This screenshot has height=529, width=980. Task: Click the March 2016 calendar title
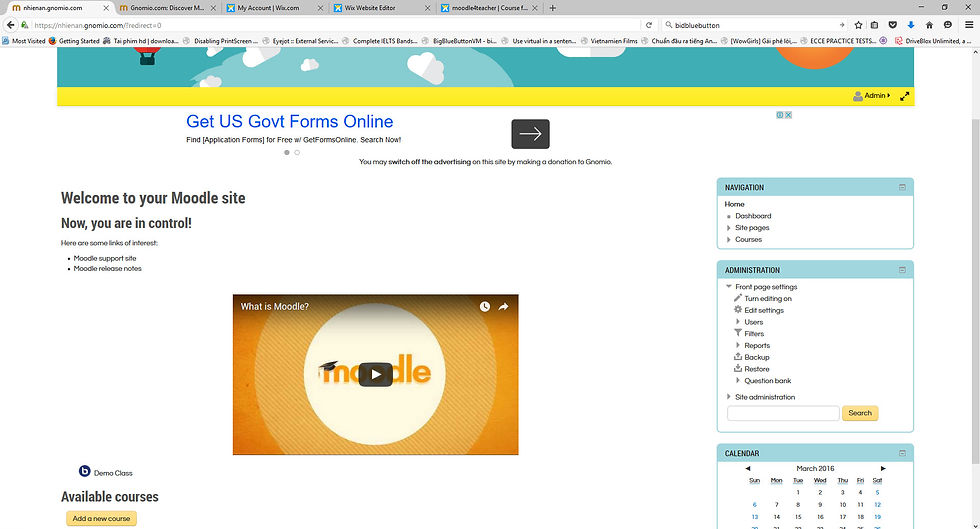[x=815, y=468]
